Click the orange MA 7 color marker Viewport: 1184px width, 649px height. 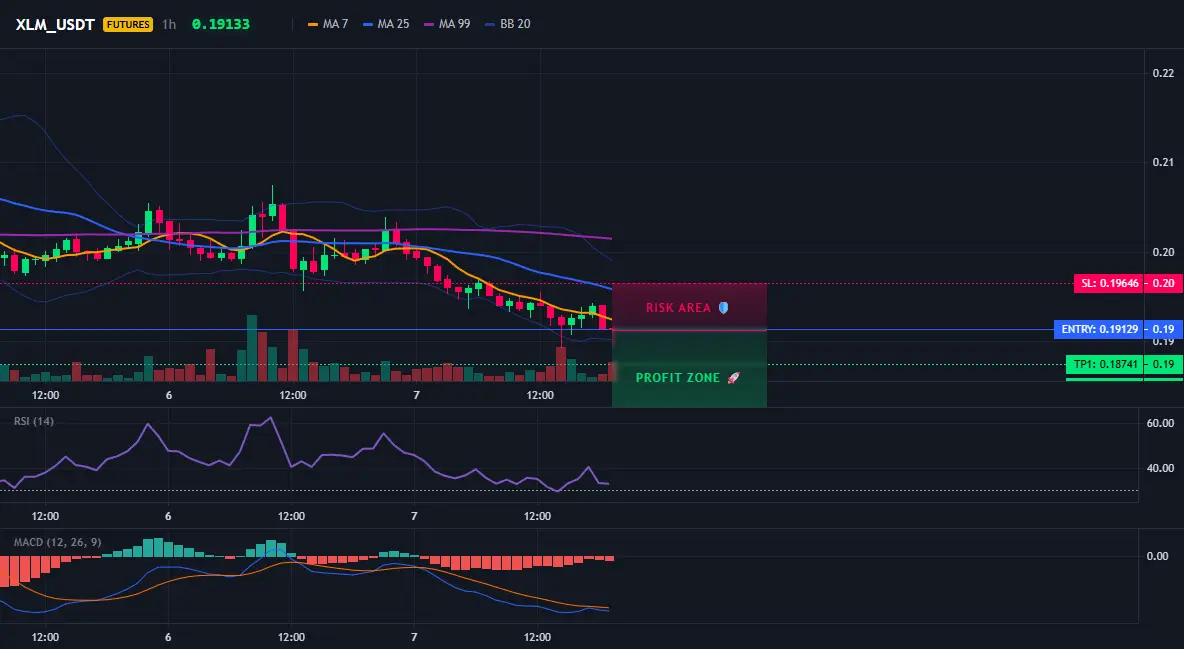(313, 24)
